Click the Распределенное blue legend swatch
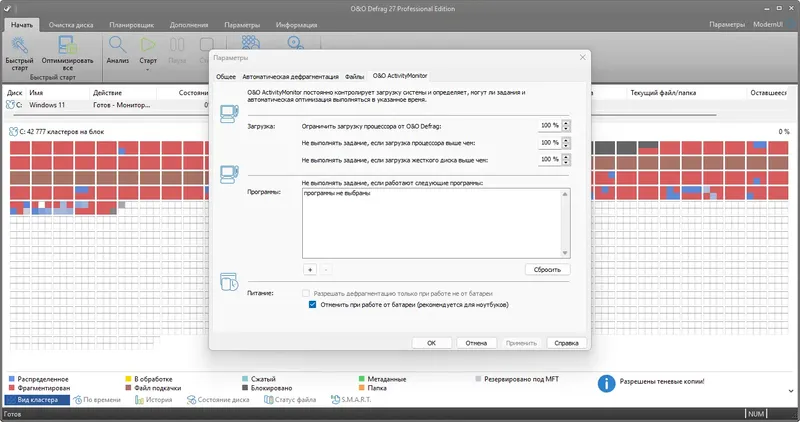 12,379
